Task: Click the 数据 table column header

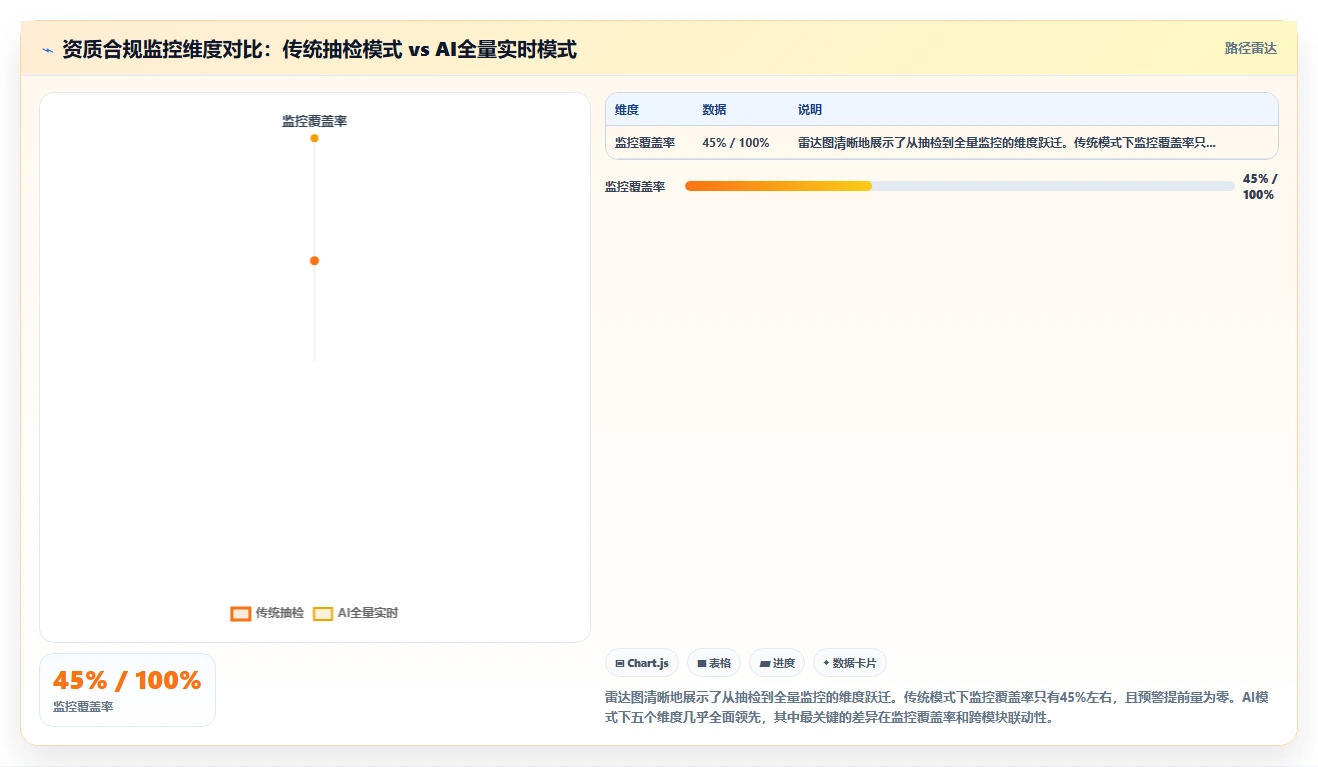Action: [x=714, y=110]
